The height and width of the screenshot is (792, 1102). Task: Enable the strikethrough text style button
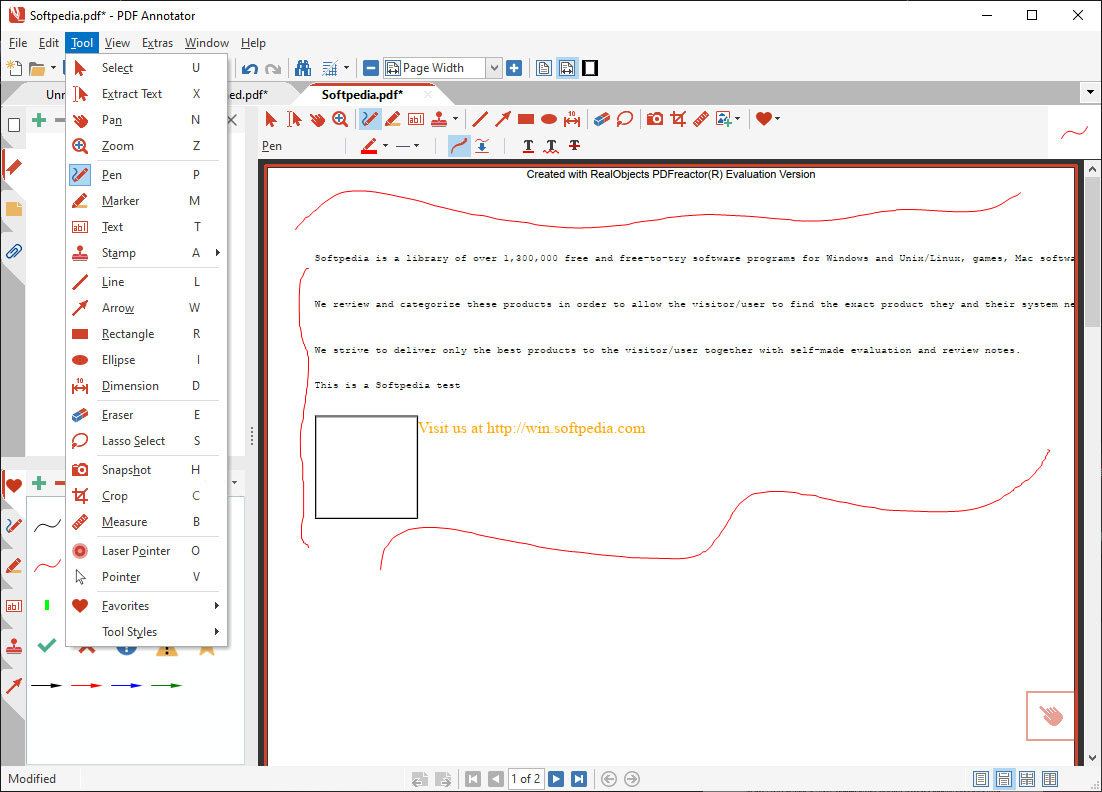(574, 146)
